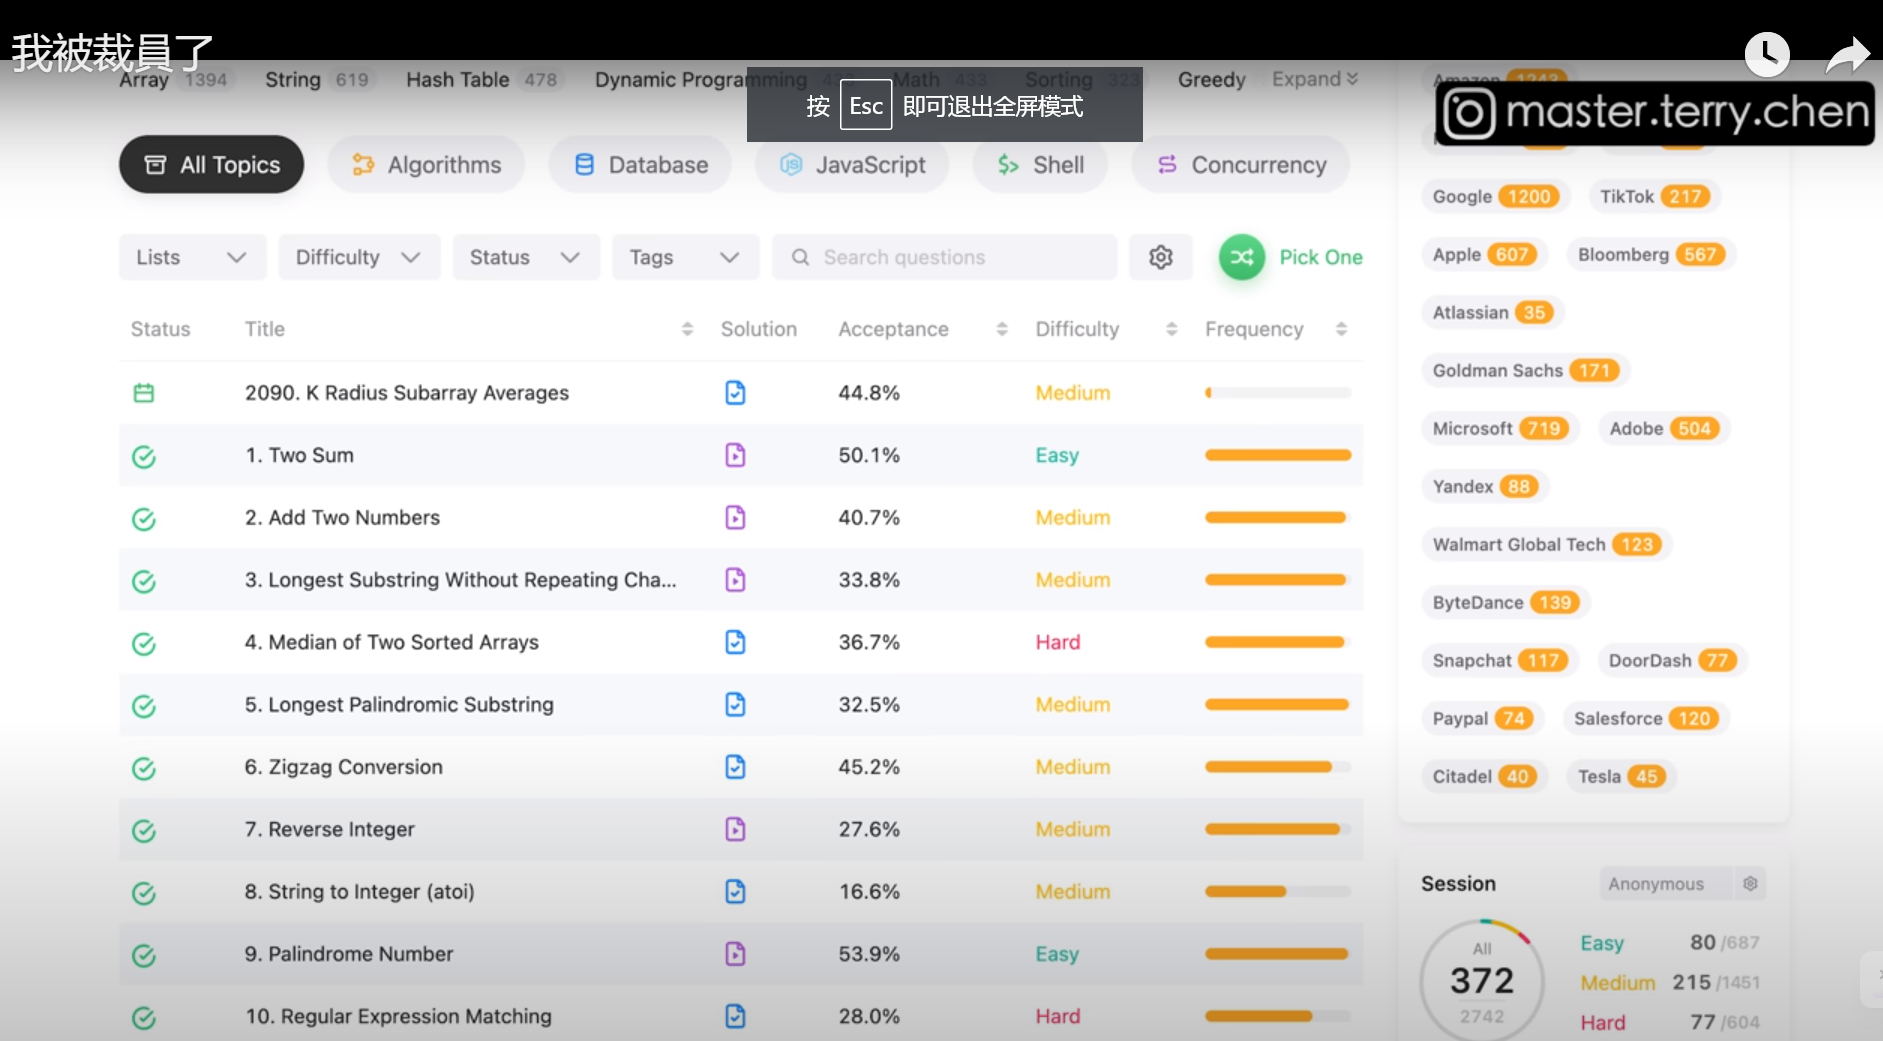Select the Concurrency topic tab

[1241, 165]
